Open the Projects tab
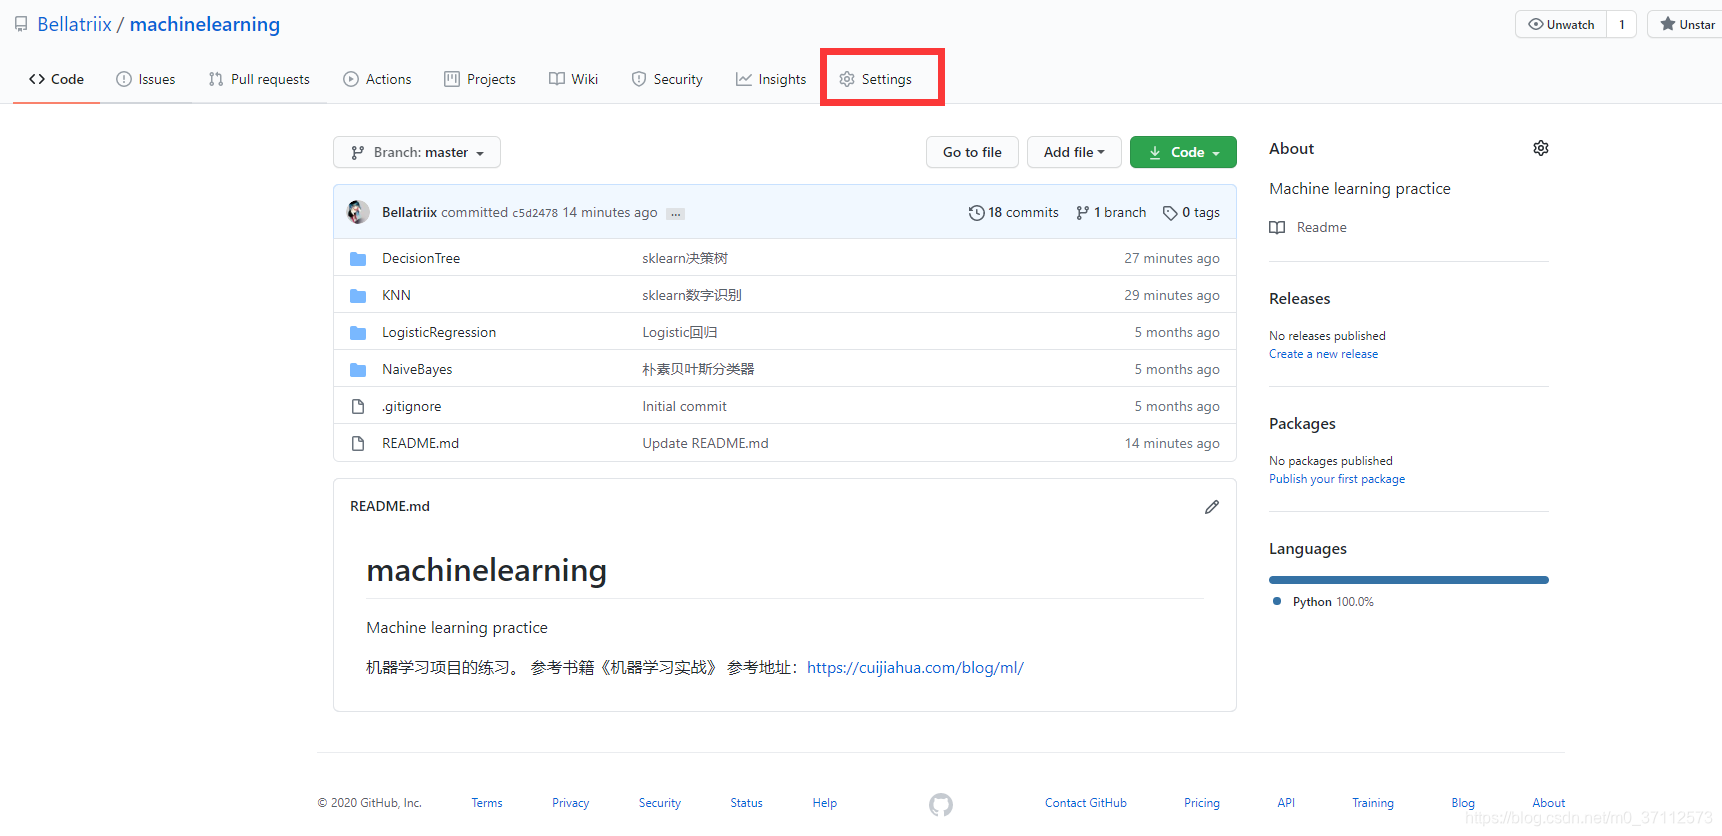 tap(480, 79)
